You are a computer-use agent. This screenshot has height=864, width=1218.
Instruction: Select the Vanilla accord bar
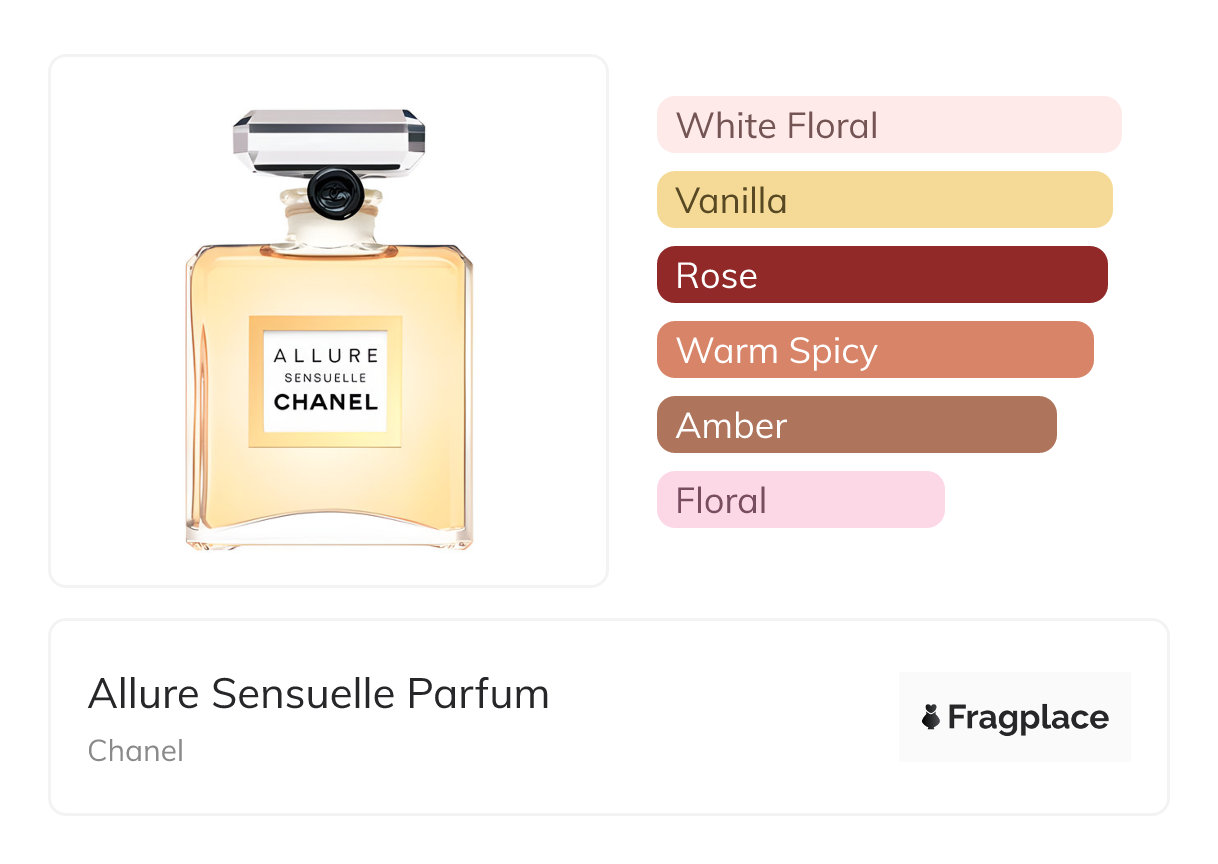[x=884, y=200]
